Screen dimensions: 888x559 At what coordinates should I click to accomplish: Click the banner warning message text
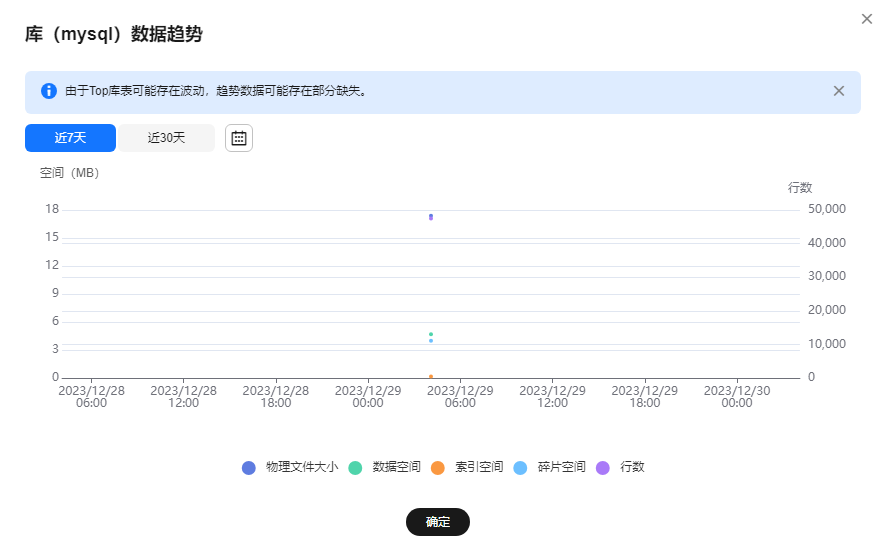[216, 91]
